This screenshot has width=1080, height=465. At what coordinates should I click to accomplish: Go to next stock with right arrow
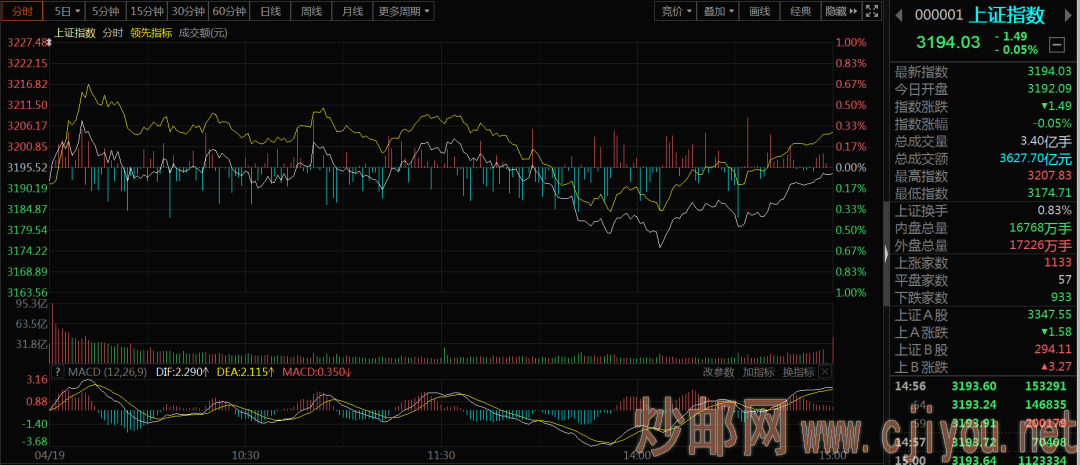(1069, 15)
